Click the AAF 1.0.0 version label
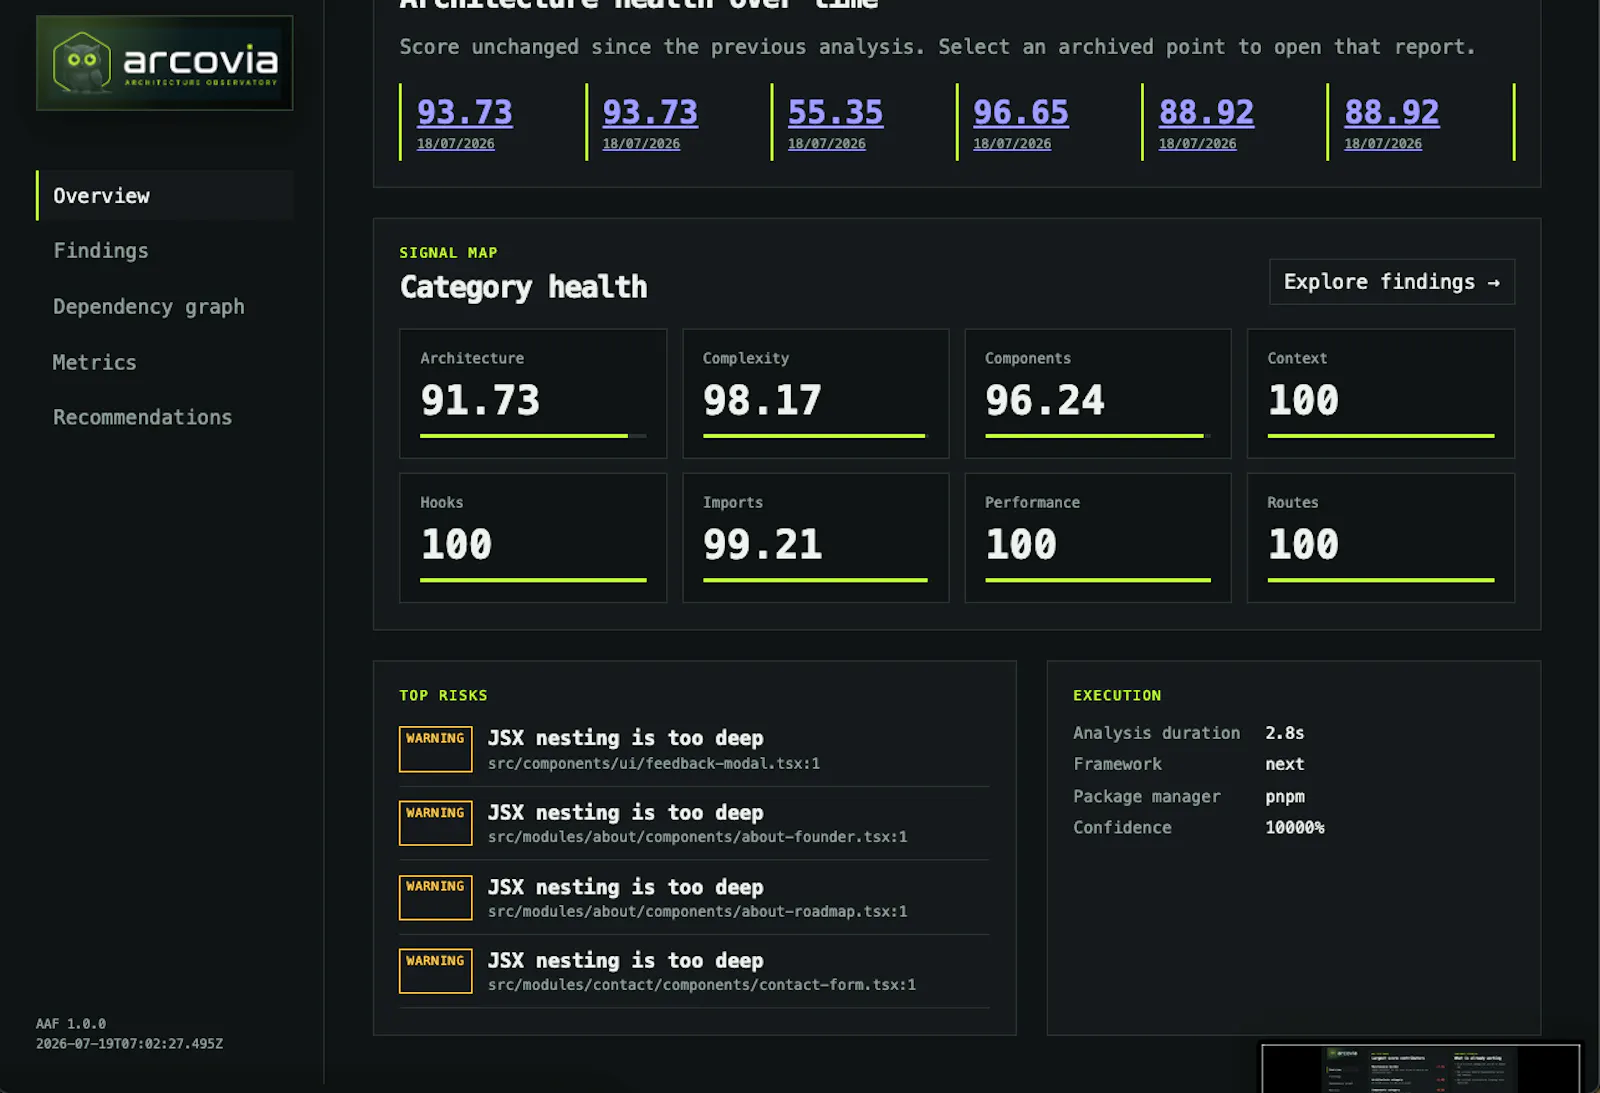This screenshot has height=1093, width=1600. [x=71, y=1024]
